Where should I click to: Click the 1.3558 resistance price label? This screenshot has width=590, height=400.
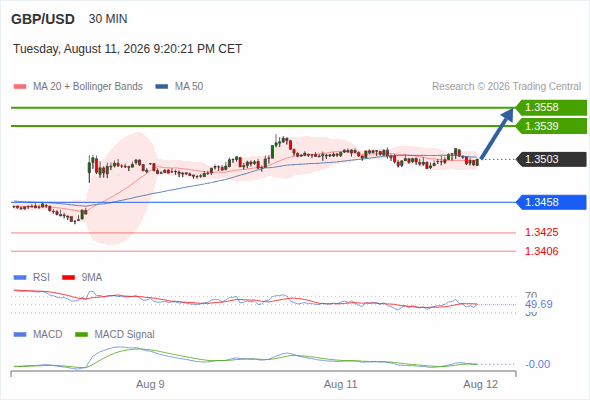coord(551,108)
